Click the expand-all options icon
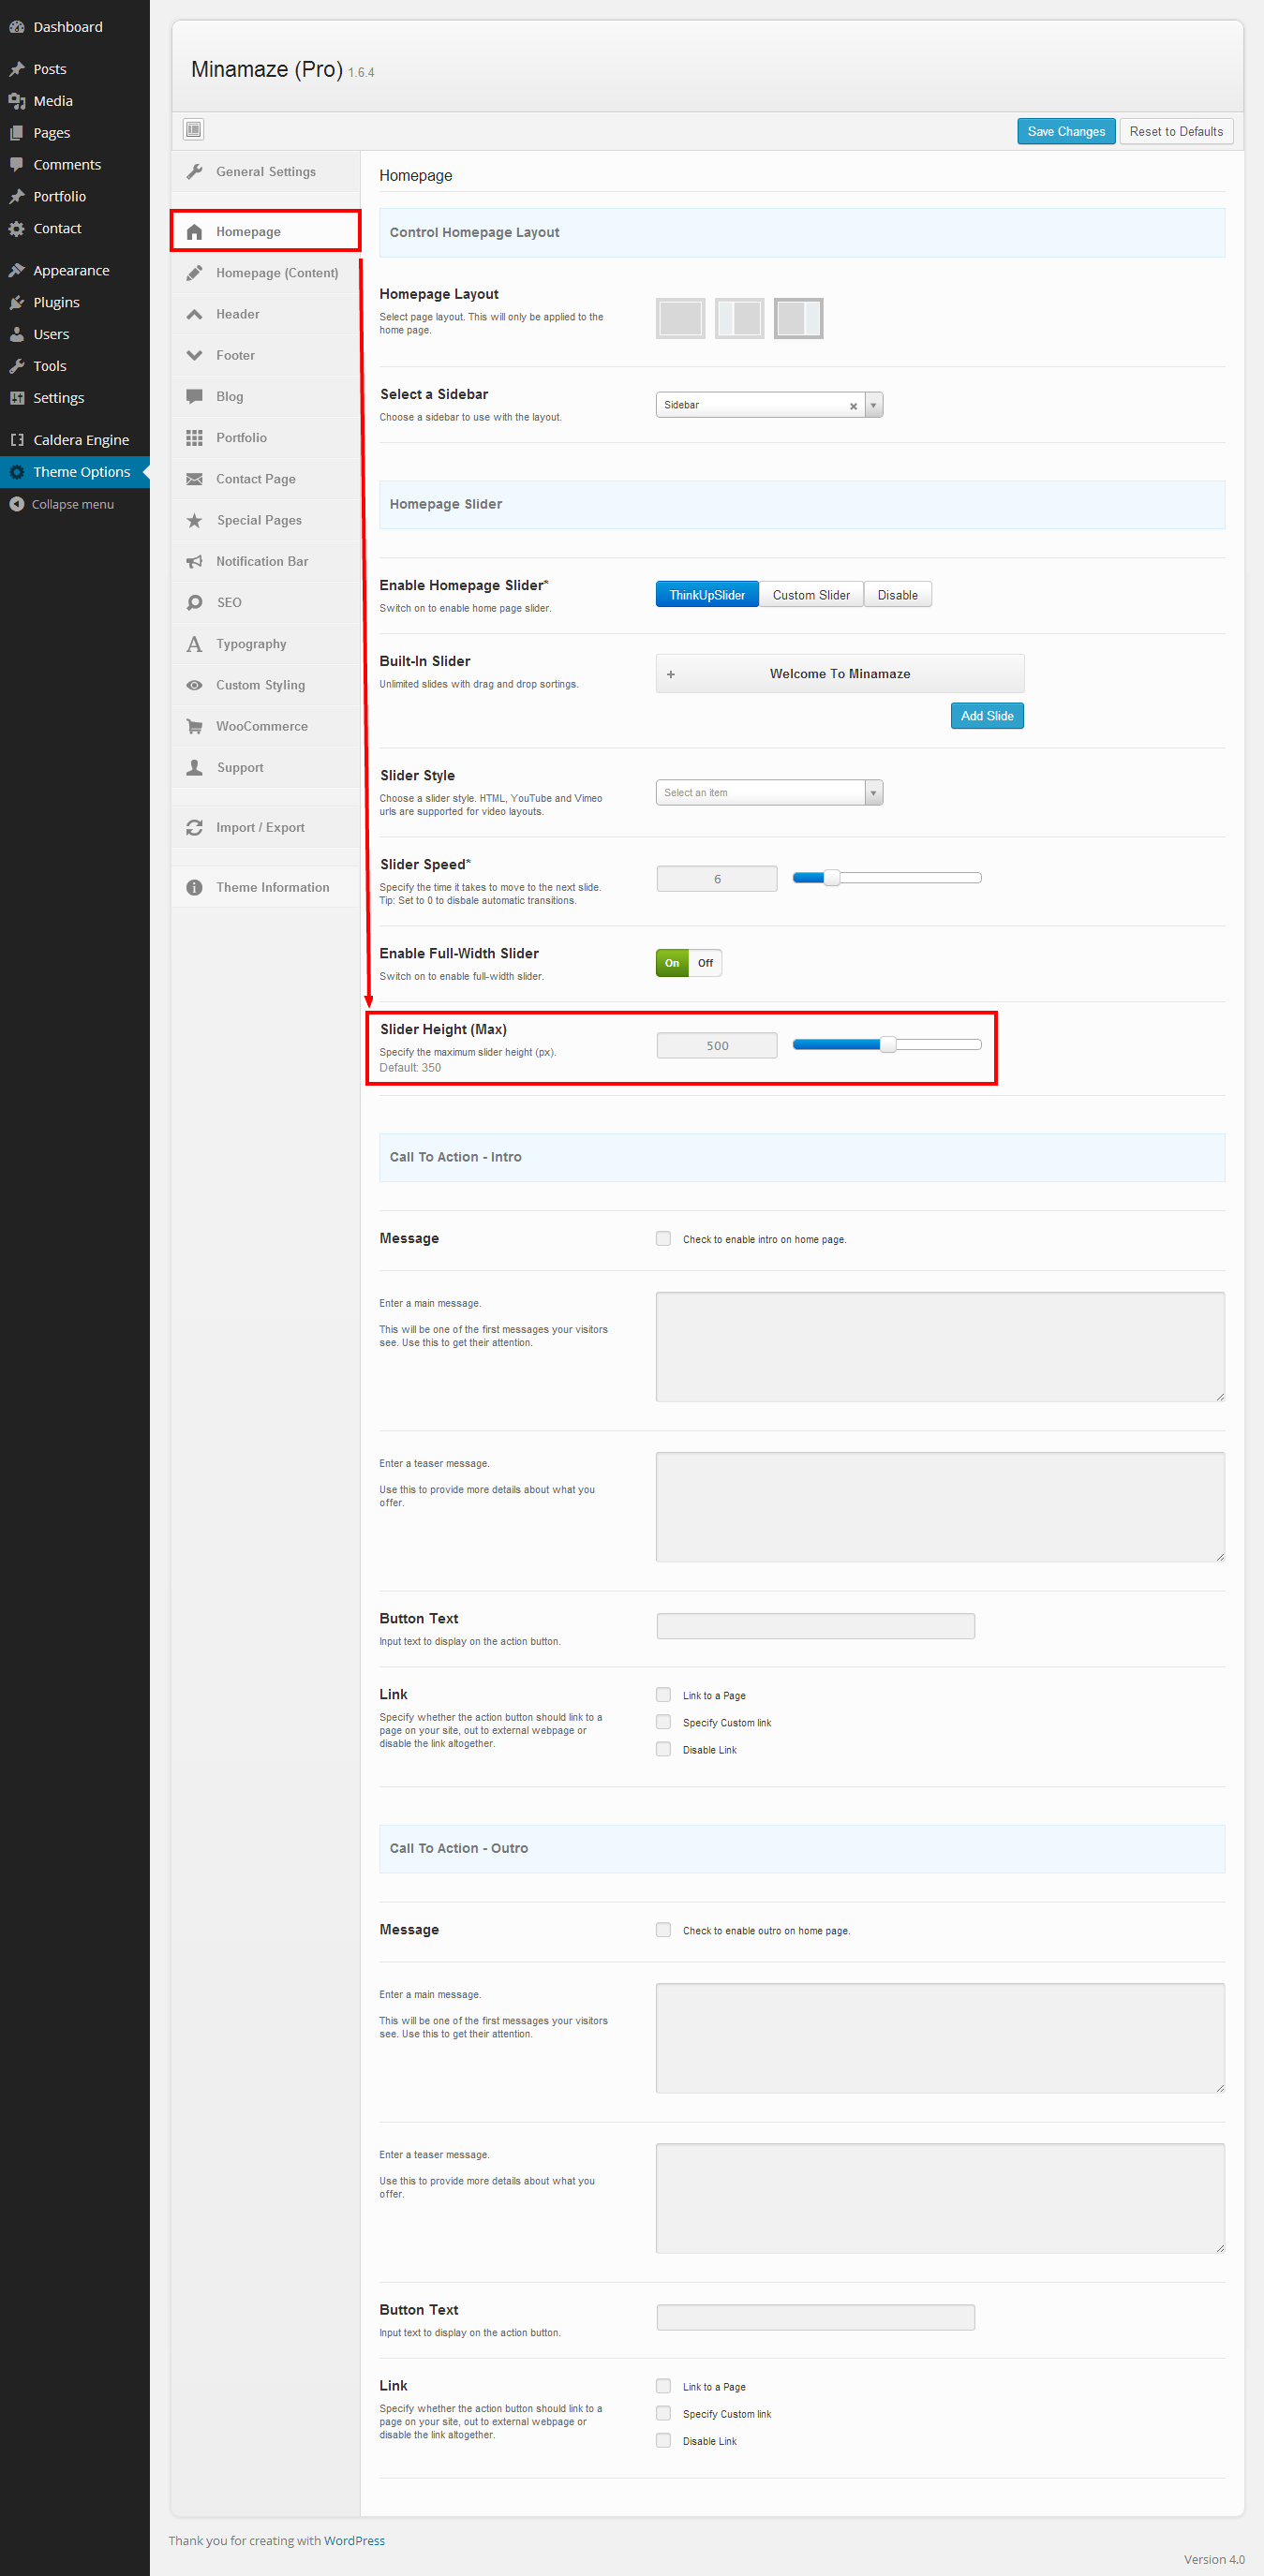The image size is (1264, 2576). point(194,129)
